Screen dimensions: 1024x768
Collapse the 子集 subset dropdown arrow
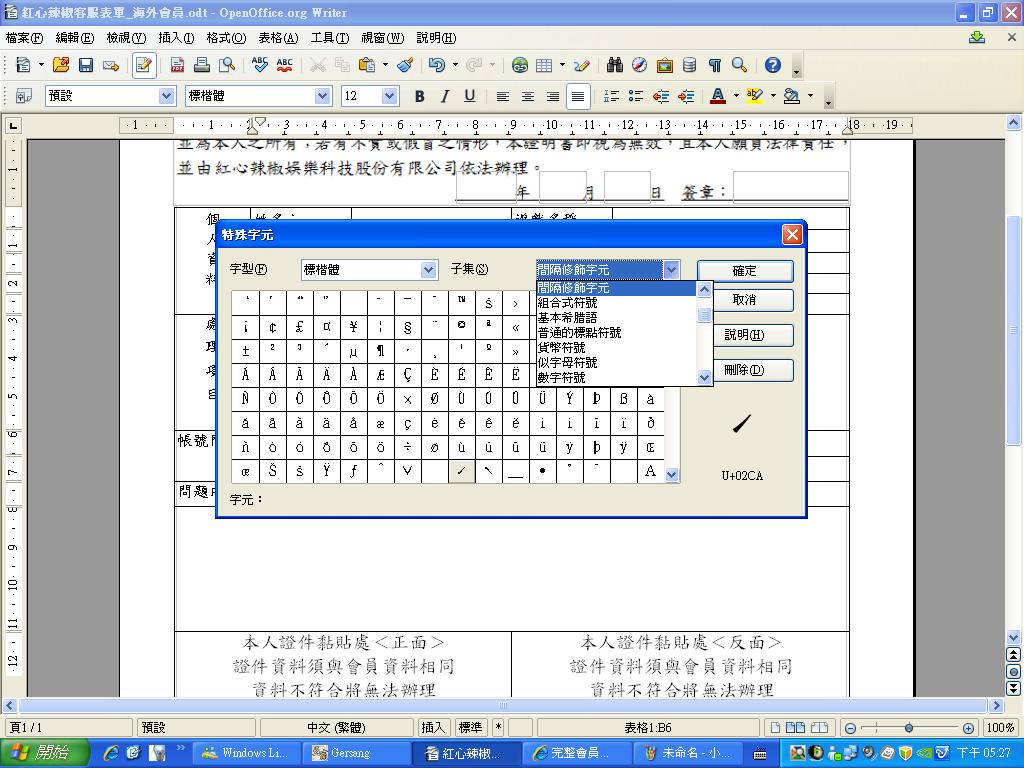671,270
